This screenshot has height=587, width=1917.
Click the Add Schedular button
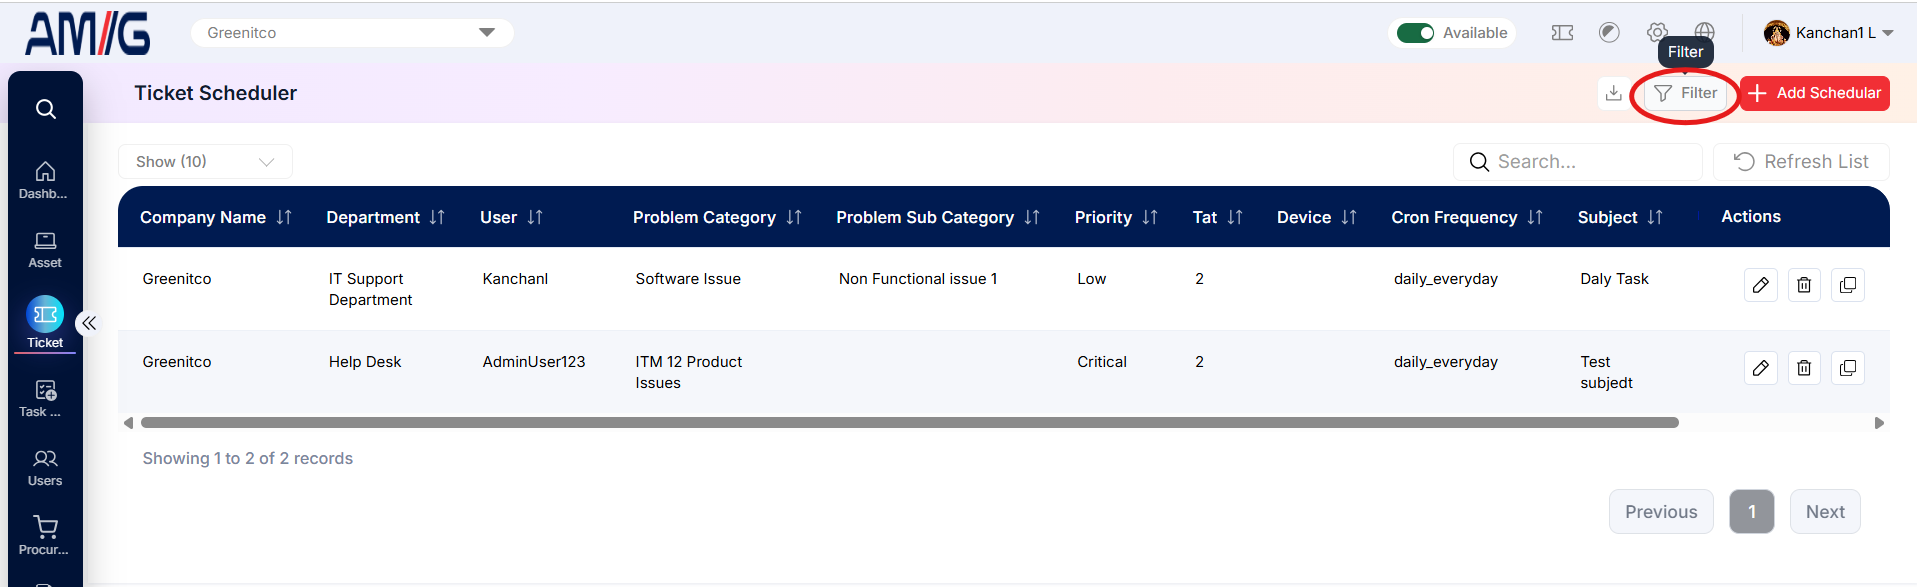pyautogui.click(x=1815, y=93)
